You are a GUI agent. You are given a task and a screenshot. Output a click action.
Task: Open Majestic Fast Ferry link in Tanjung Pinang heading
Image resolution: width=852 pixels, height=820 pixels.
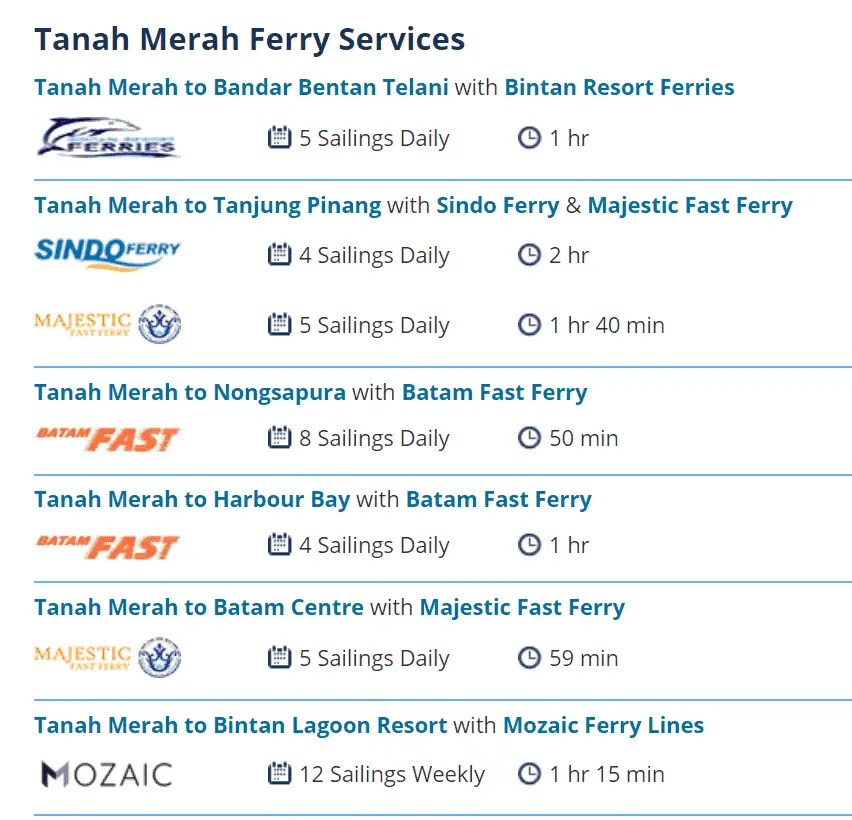point(690,205)
